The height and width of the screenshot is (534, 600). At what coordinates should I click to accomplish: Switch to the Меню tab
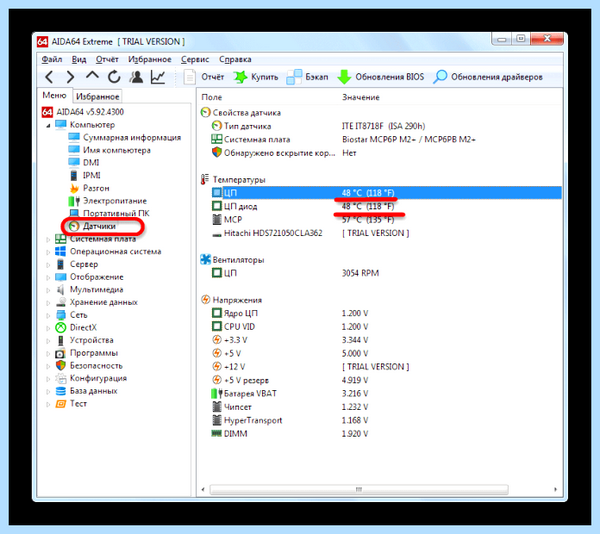(54, 95)
